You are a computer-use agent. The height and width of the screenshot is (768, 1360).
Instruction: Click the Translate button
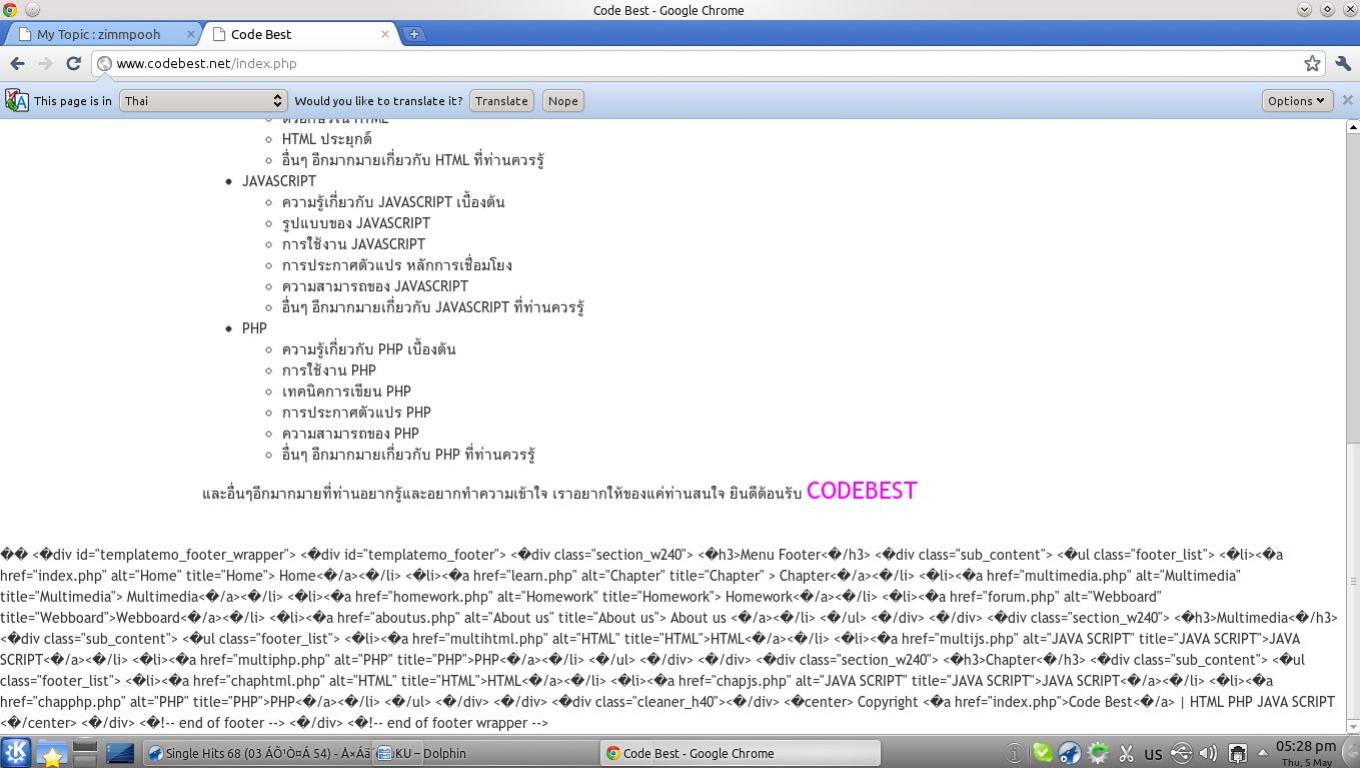pyautogui.click(x=501, y=101)
